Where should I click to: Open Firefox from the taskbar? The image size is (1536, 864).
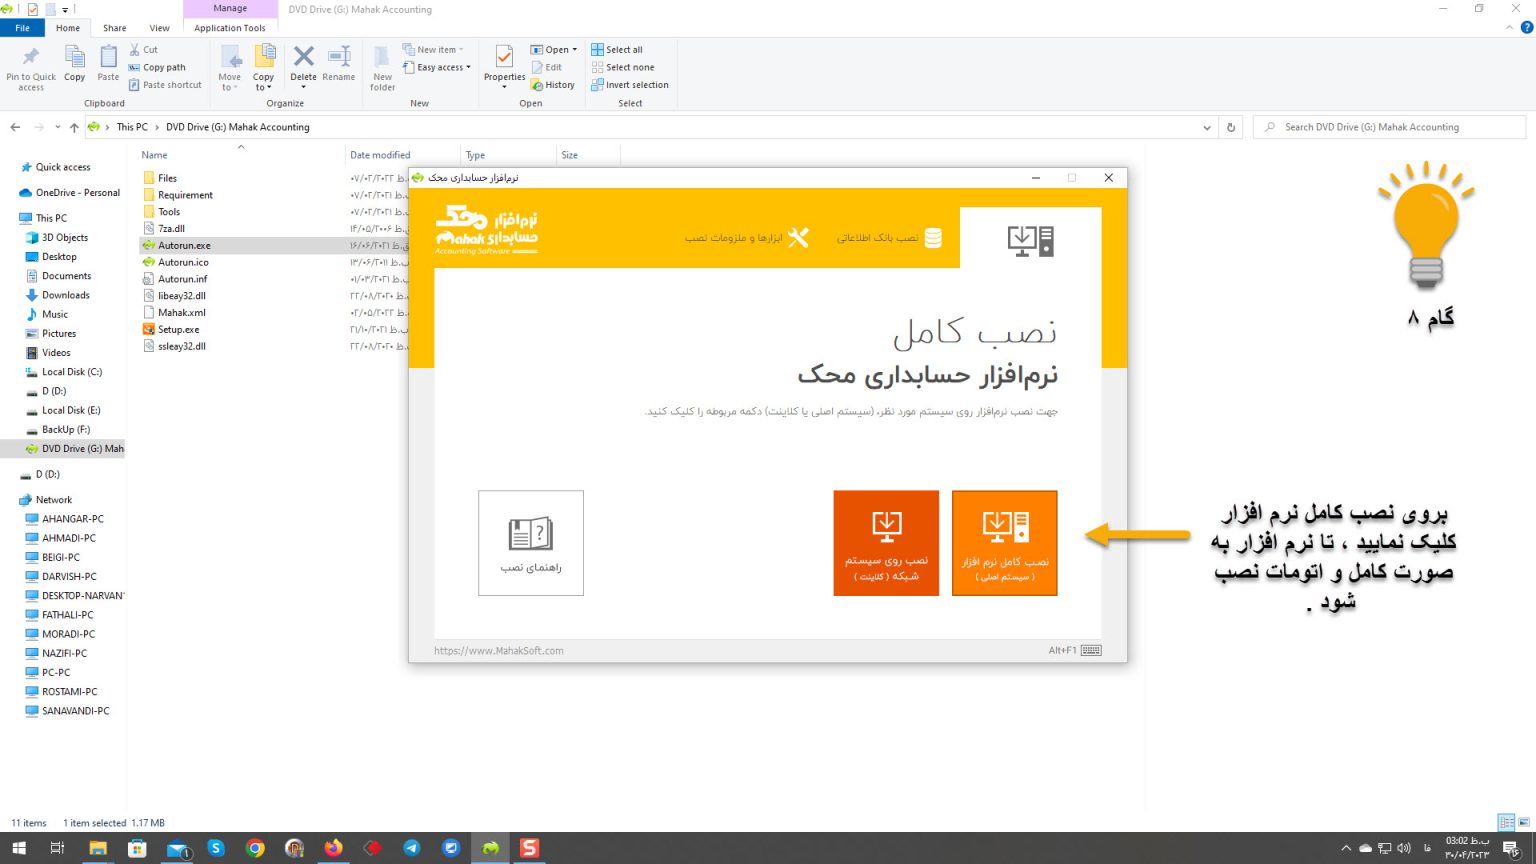(333, 848)
